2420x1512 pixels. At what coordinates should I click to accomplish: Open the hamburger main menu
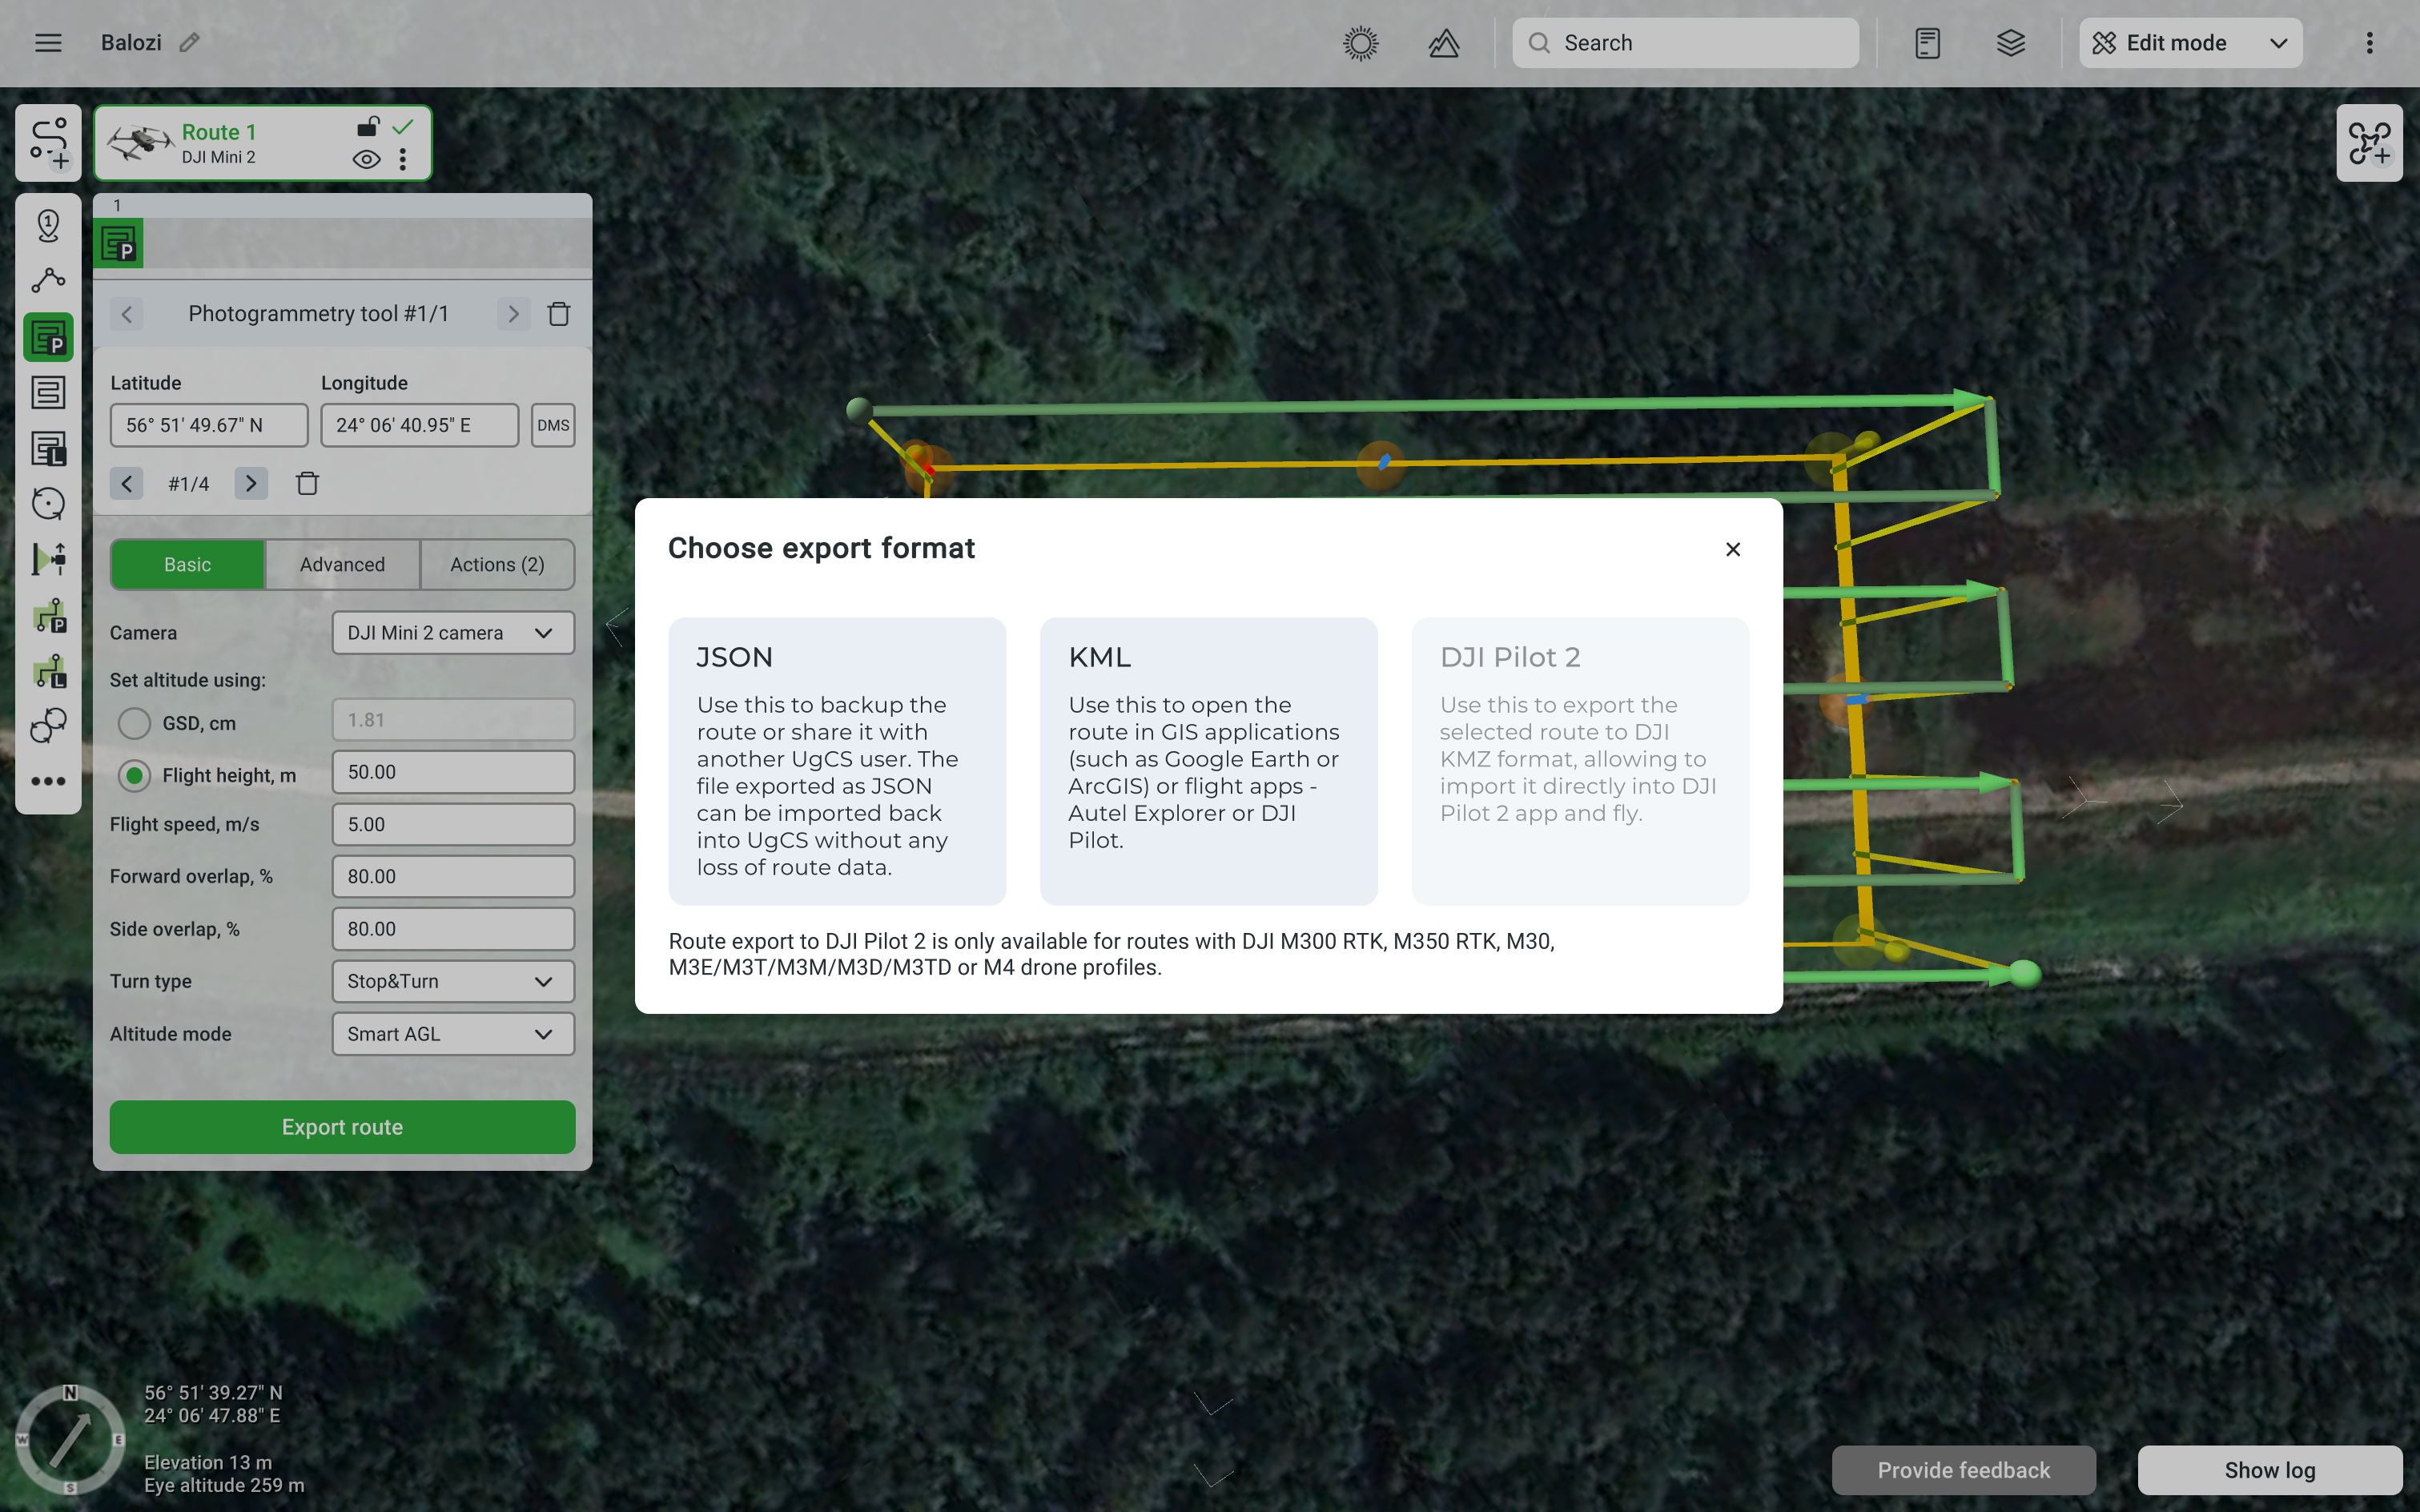tap(48, 43)
